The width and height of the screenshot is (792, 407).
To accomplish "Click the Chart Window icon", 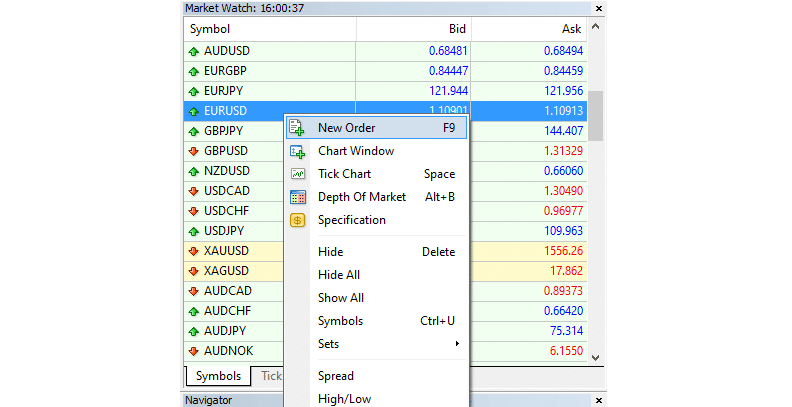I will (x=297, y=151).
